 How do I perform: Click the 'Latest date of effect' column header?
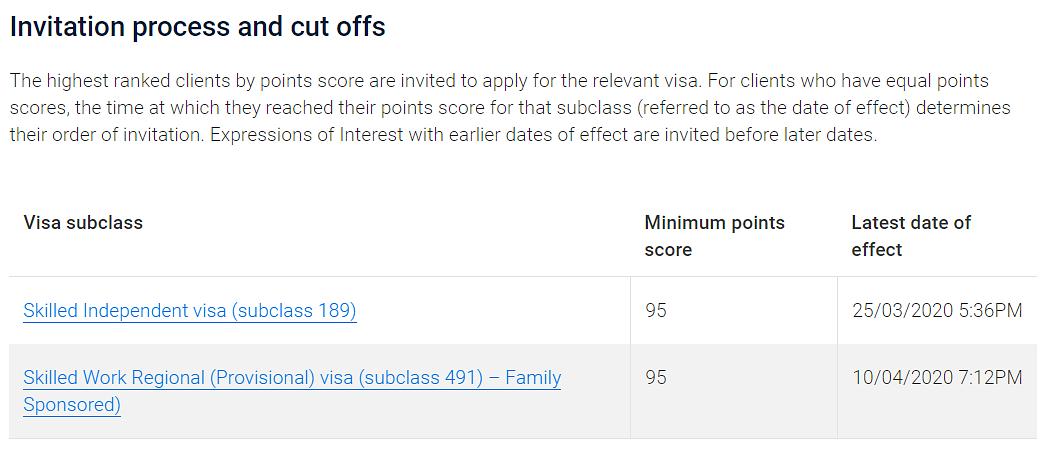[x=911, y=236]
